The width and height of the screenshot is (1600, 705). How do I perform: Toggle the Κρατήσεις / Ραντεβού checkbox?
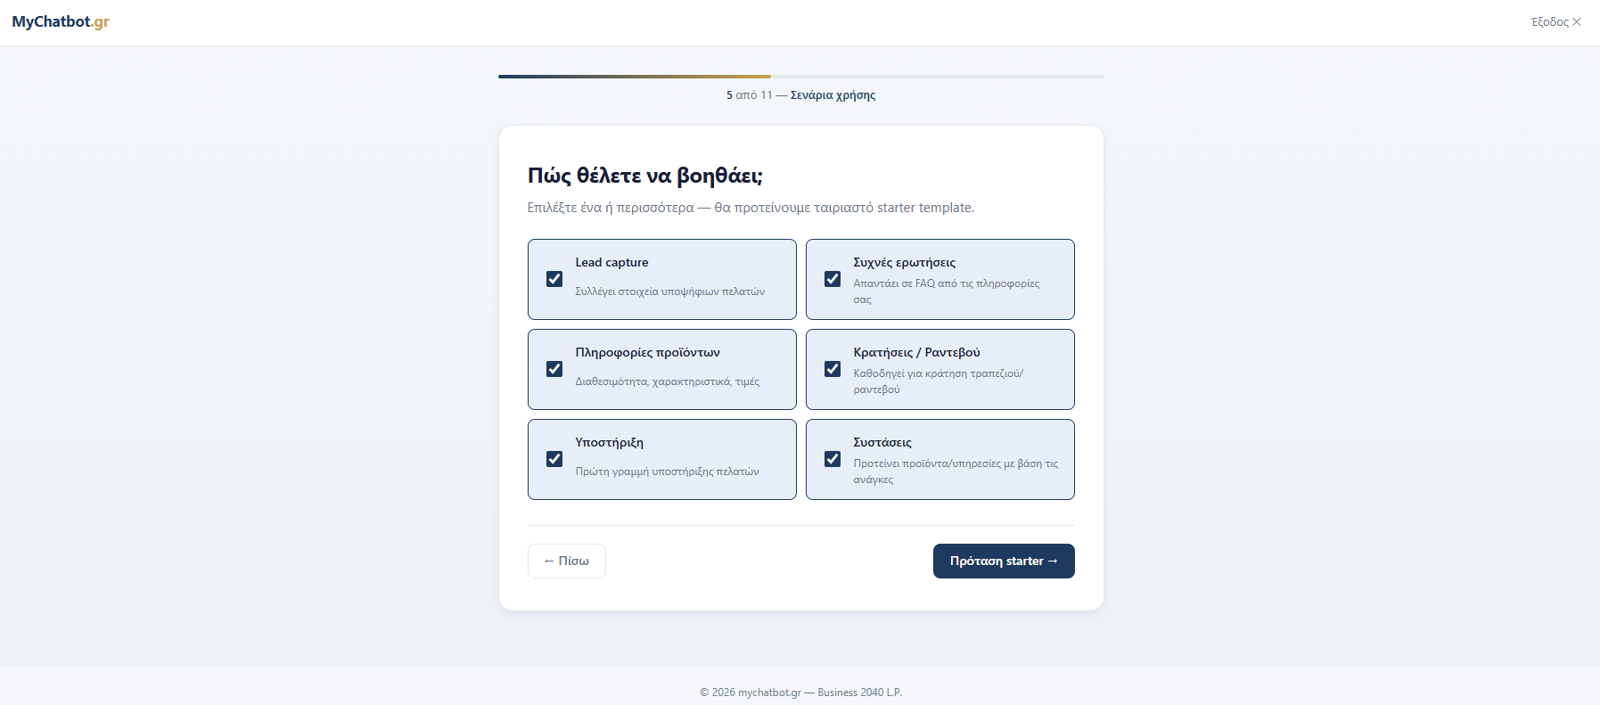pyautogui.click(x=832, y=369)
